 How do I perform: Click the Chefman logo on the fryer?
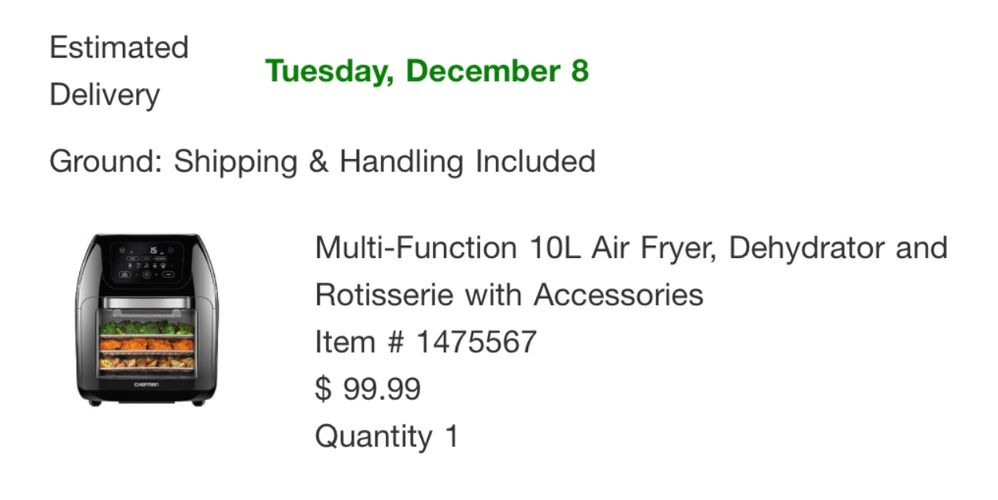[x=146, y=384]
